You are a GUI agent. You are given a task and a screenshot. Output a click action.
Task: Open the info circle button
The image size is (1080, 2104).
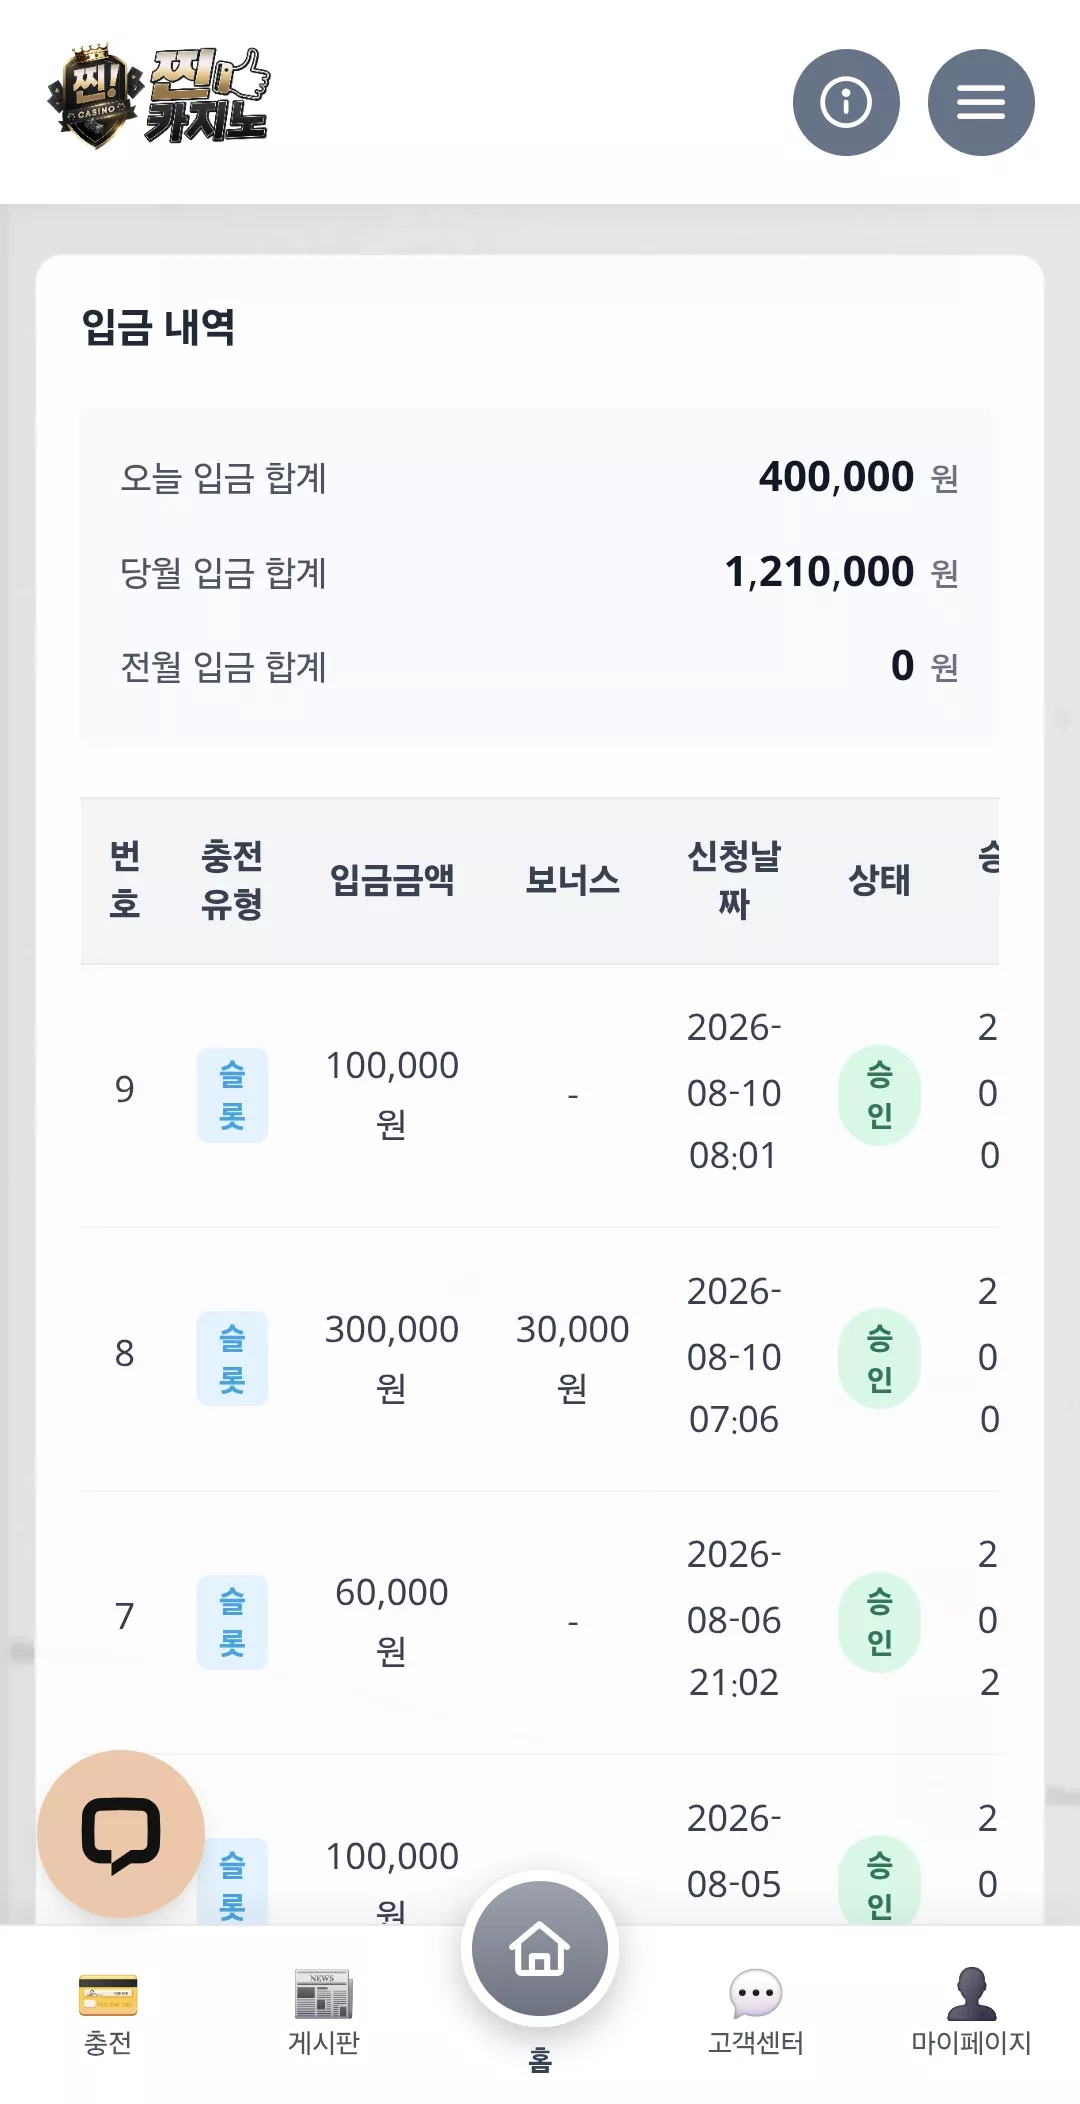click(x=846, y=102)
